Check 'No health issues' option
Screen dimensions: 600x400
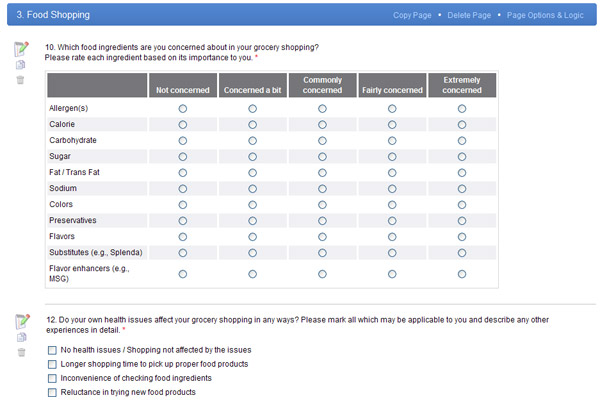(x=52, y=350)
